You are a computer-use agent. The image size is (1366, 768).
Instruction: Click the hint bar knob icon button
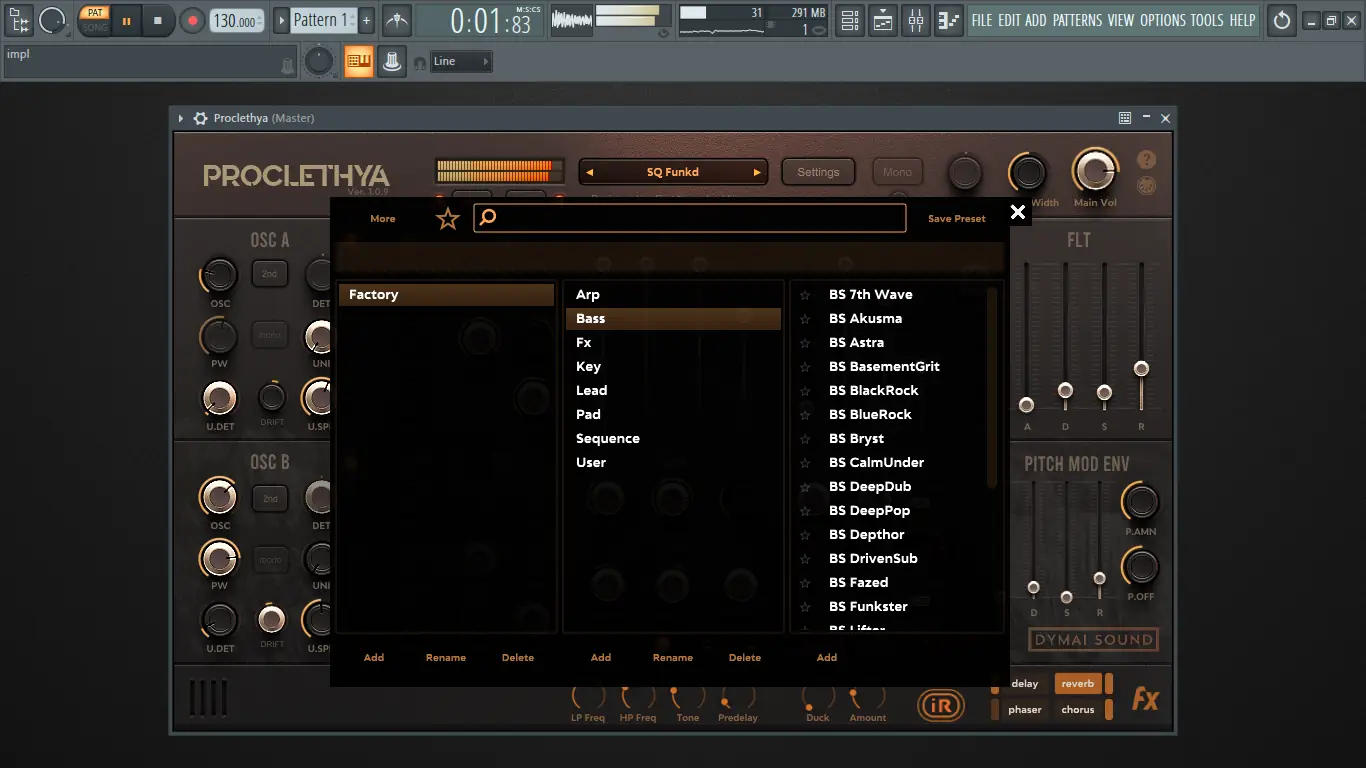coord(392,62)
